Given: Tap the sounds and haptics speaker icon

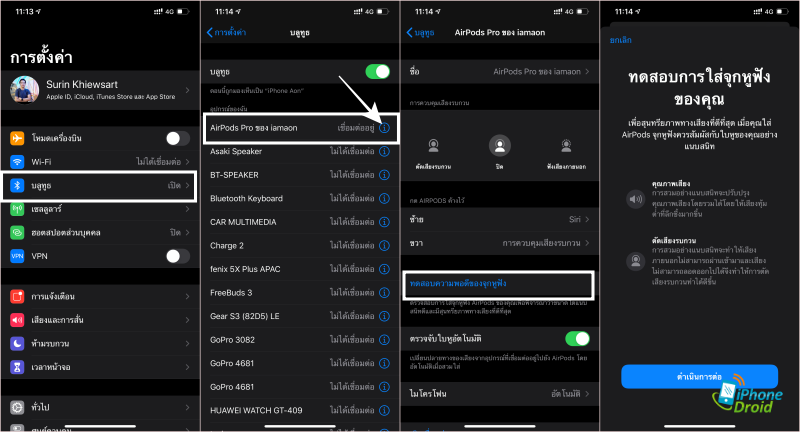Looking at the screenshot, I should coord(17,320).
